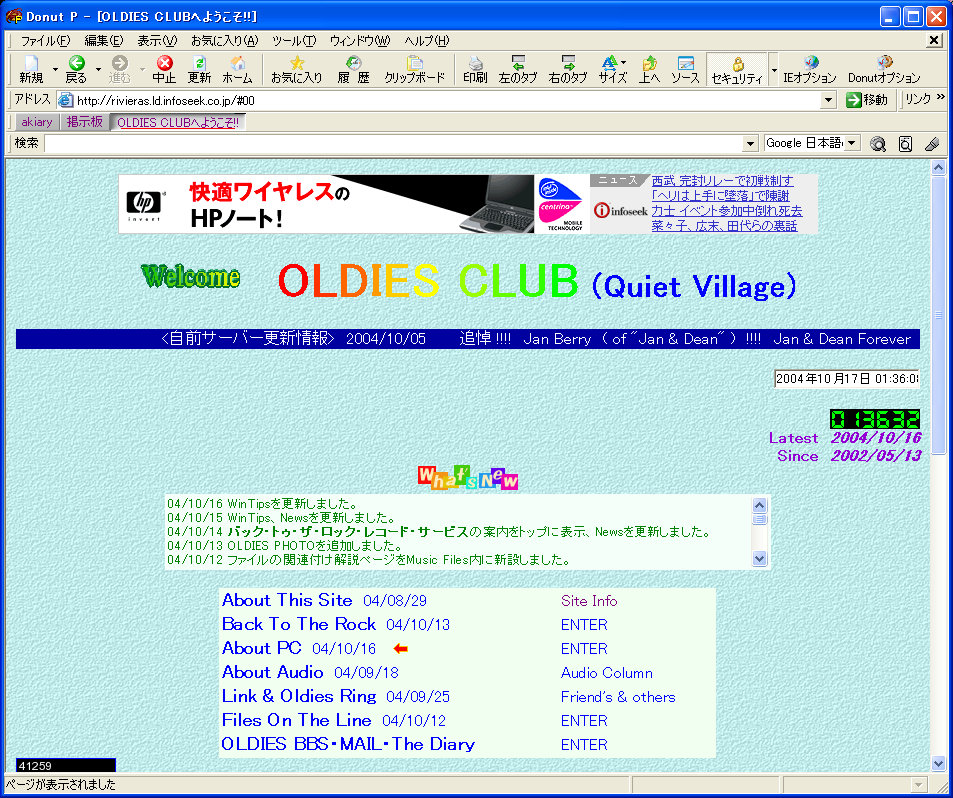953x798 pixels.
Task: Click the 戻る (Back) toolbar icon
Action: click(x=76, y=69)
